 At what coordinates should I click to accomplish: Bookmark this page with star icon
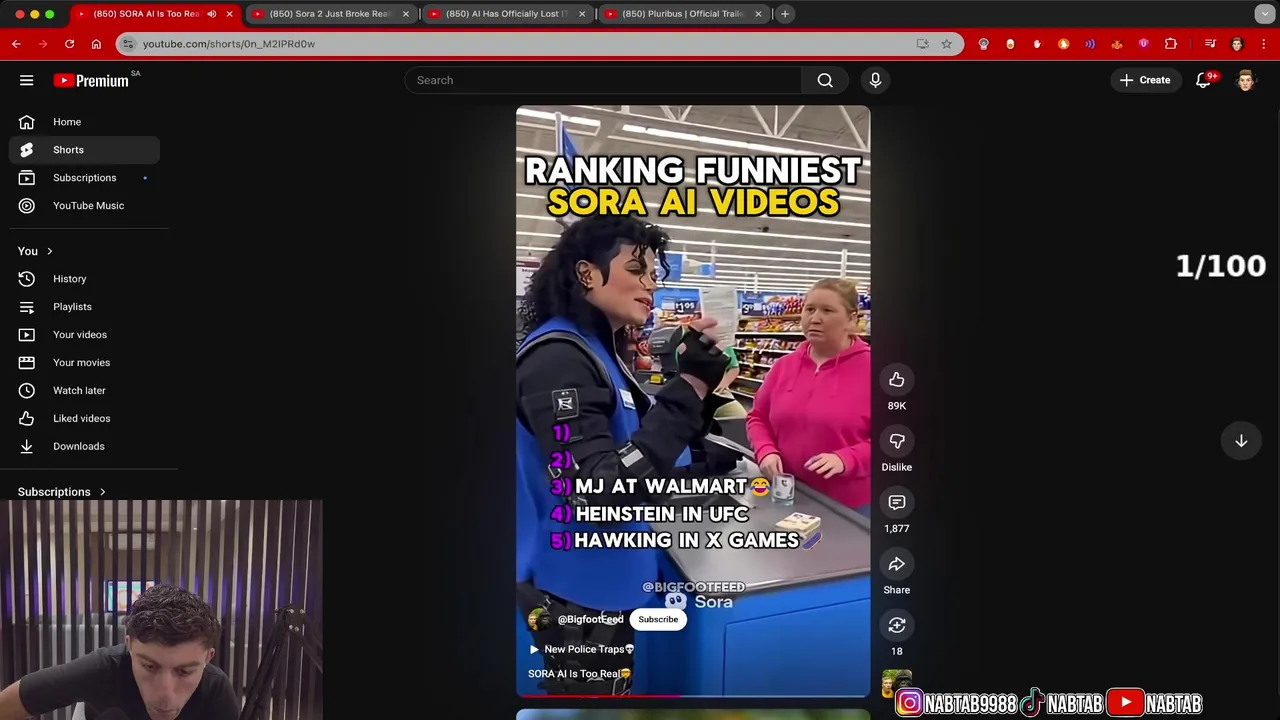[946, 44]
